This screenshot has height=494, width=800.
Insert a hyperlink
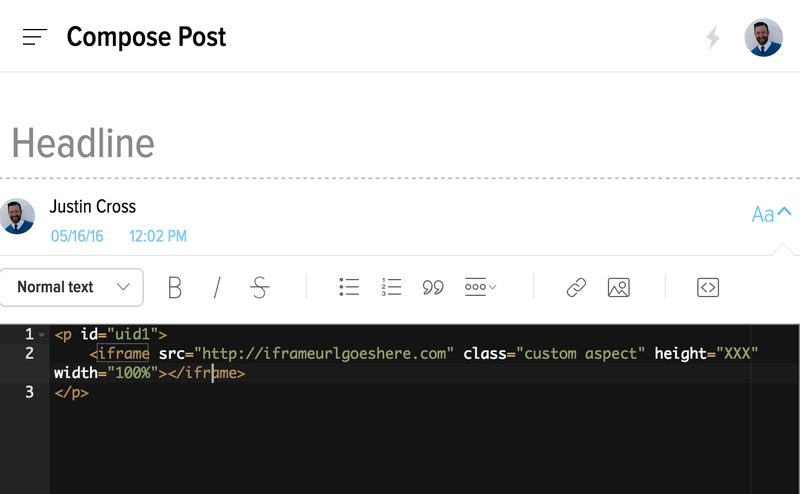(576, 287)
